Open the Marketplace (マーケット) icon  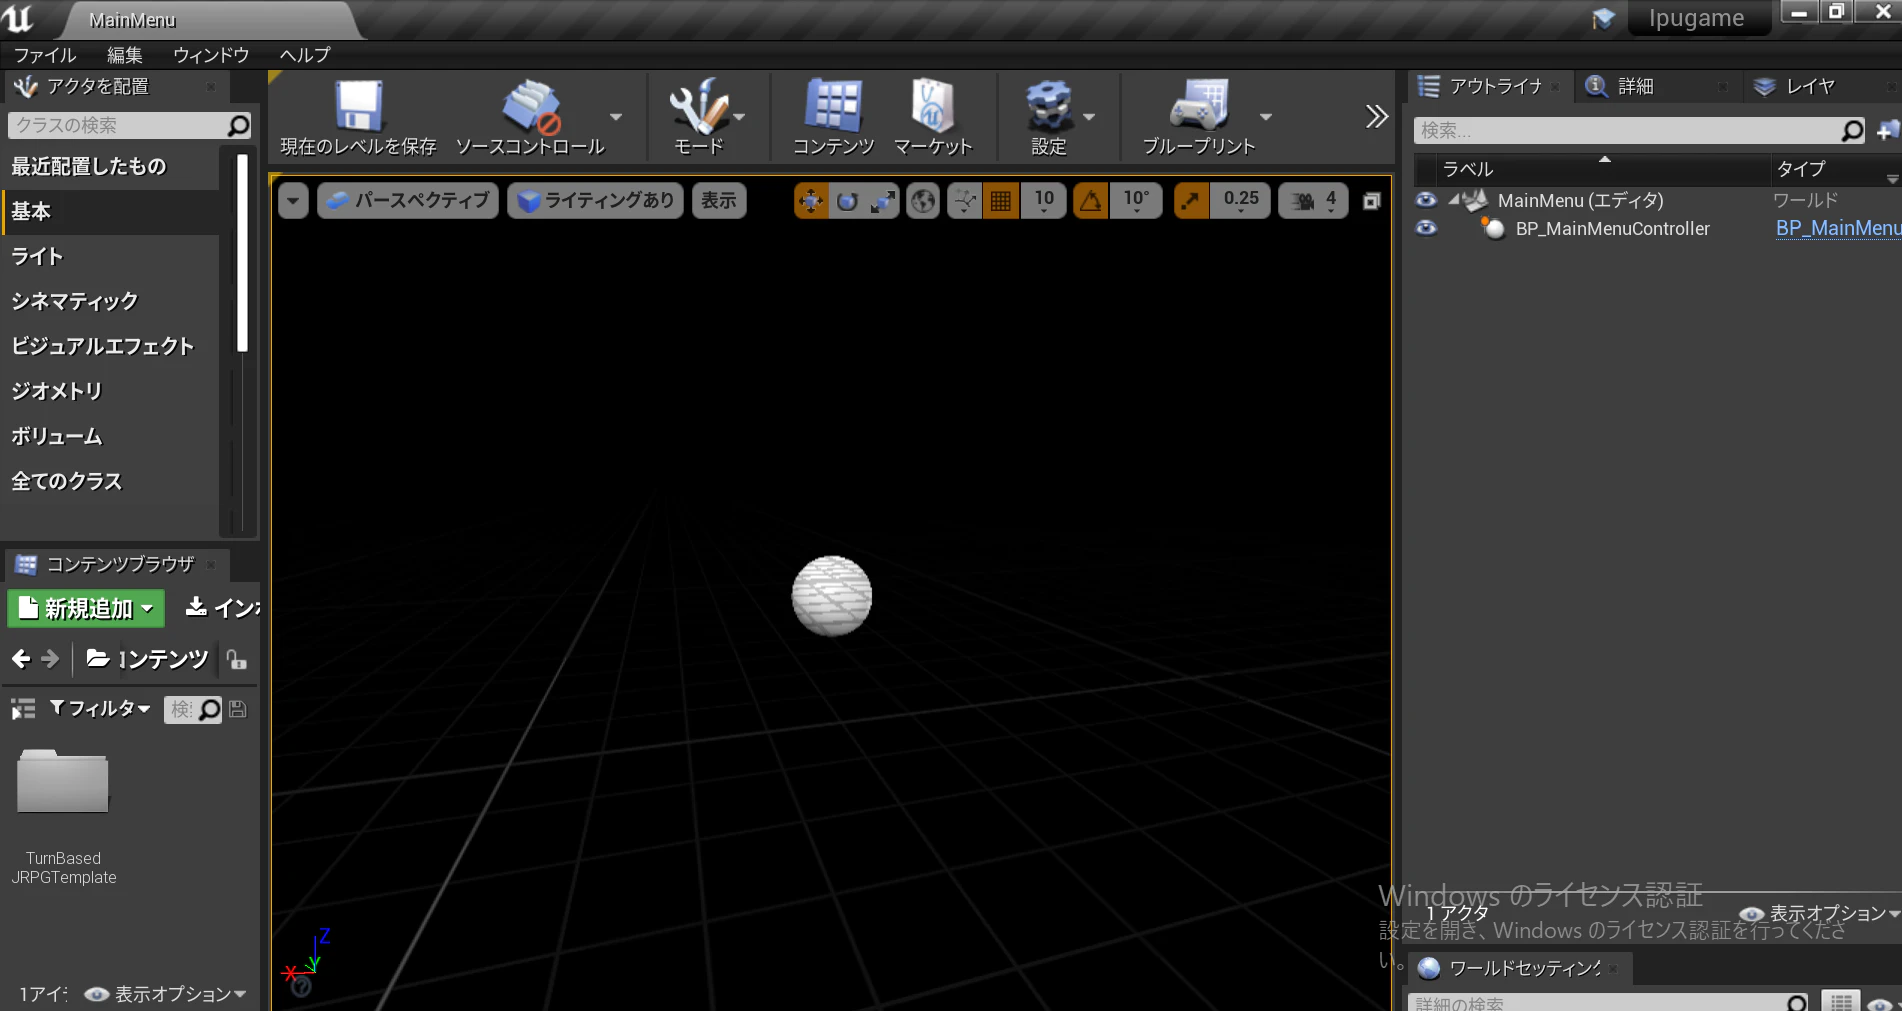(932, 106)
